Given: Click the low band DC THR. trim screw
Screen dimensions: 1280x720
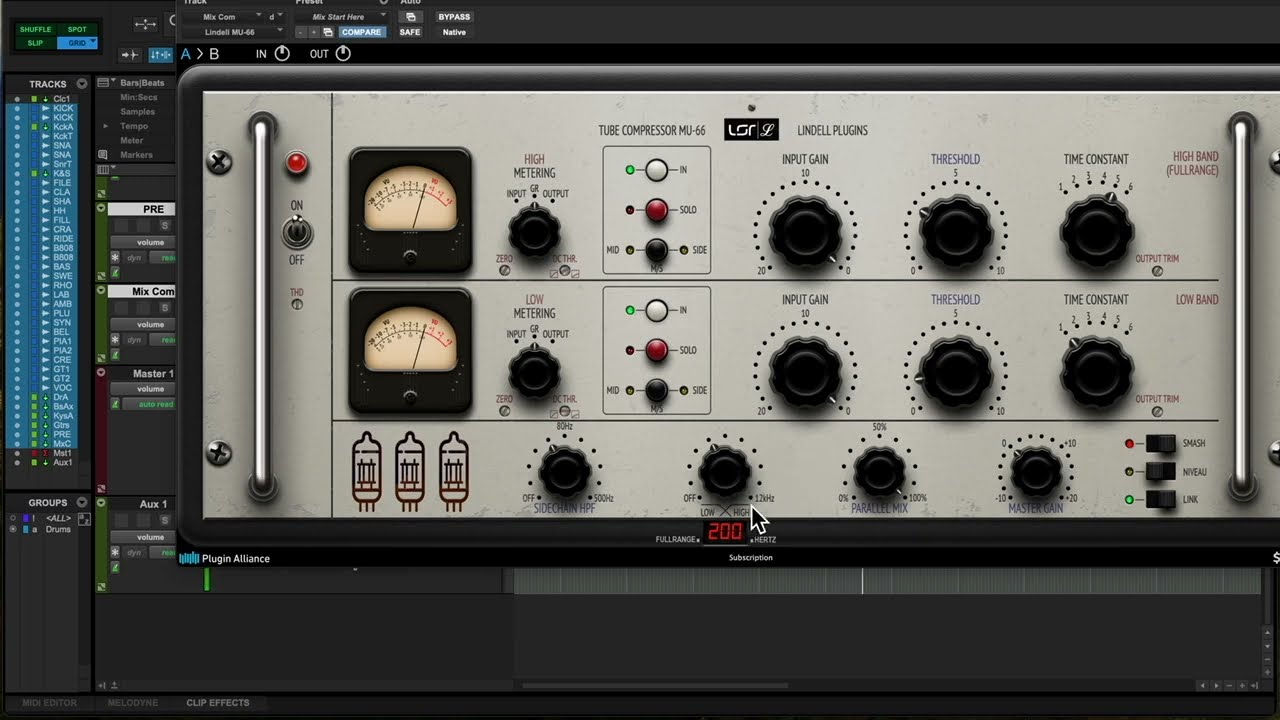Looking at the screenshot, I should (565, 410).
